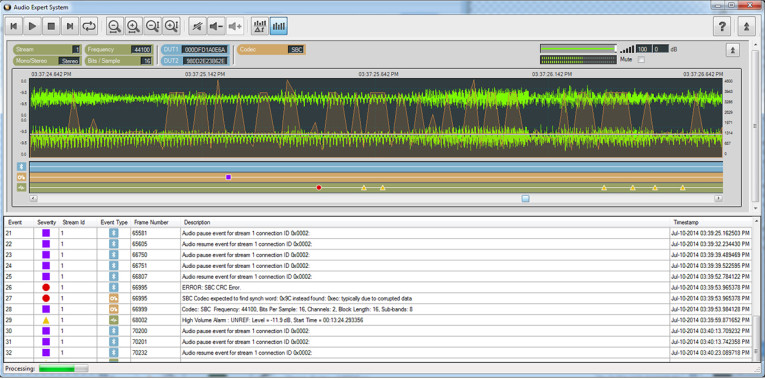The image size is (765, 379).
Task: Collapse the waveform panel with the up arrow
Action: click(732, 50)
